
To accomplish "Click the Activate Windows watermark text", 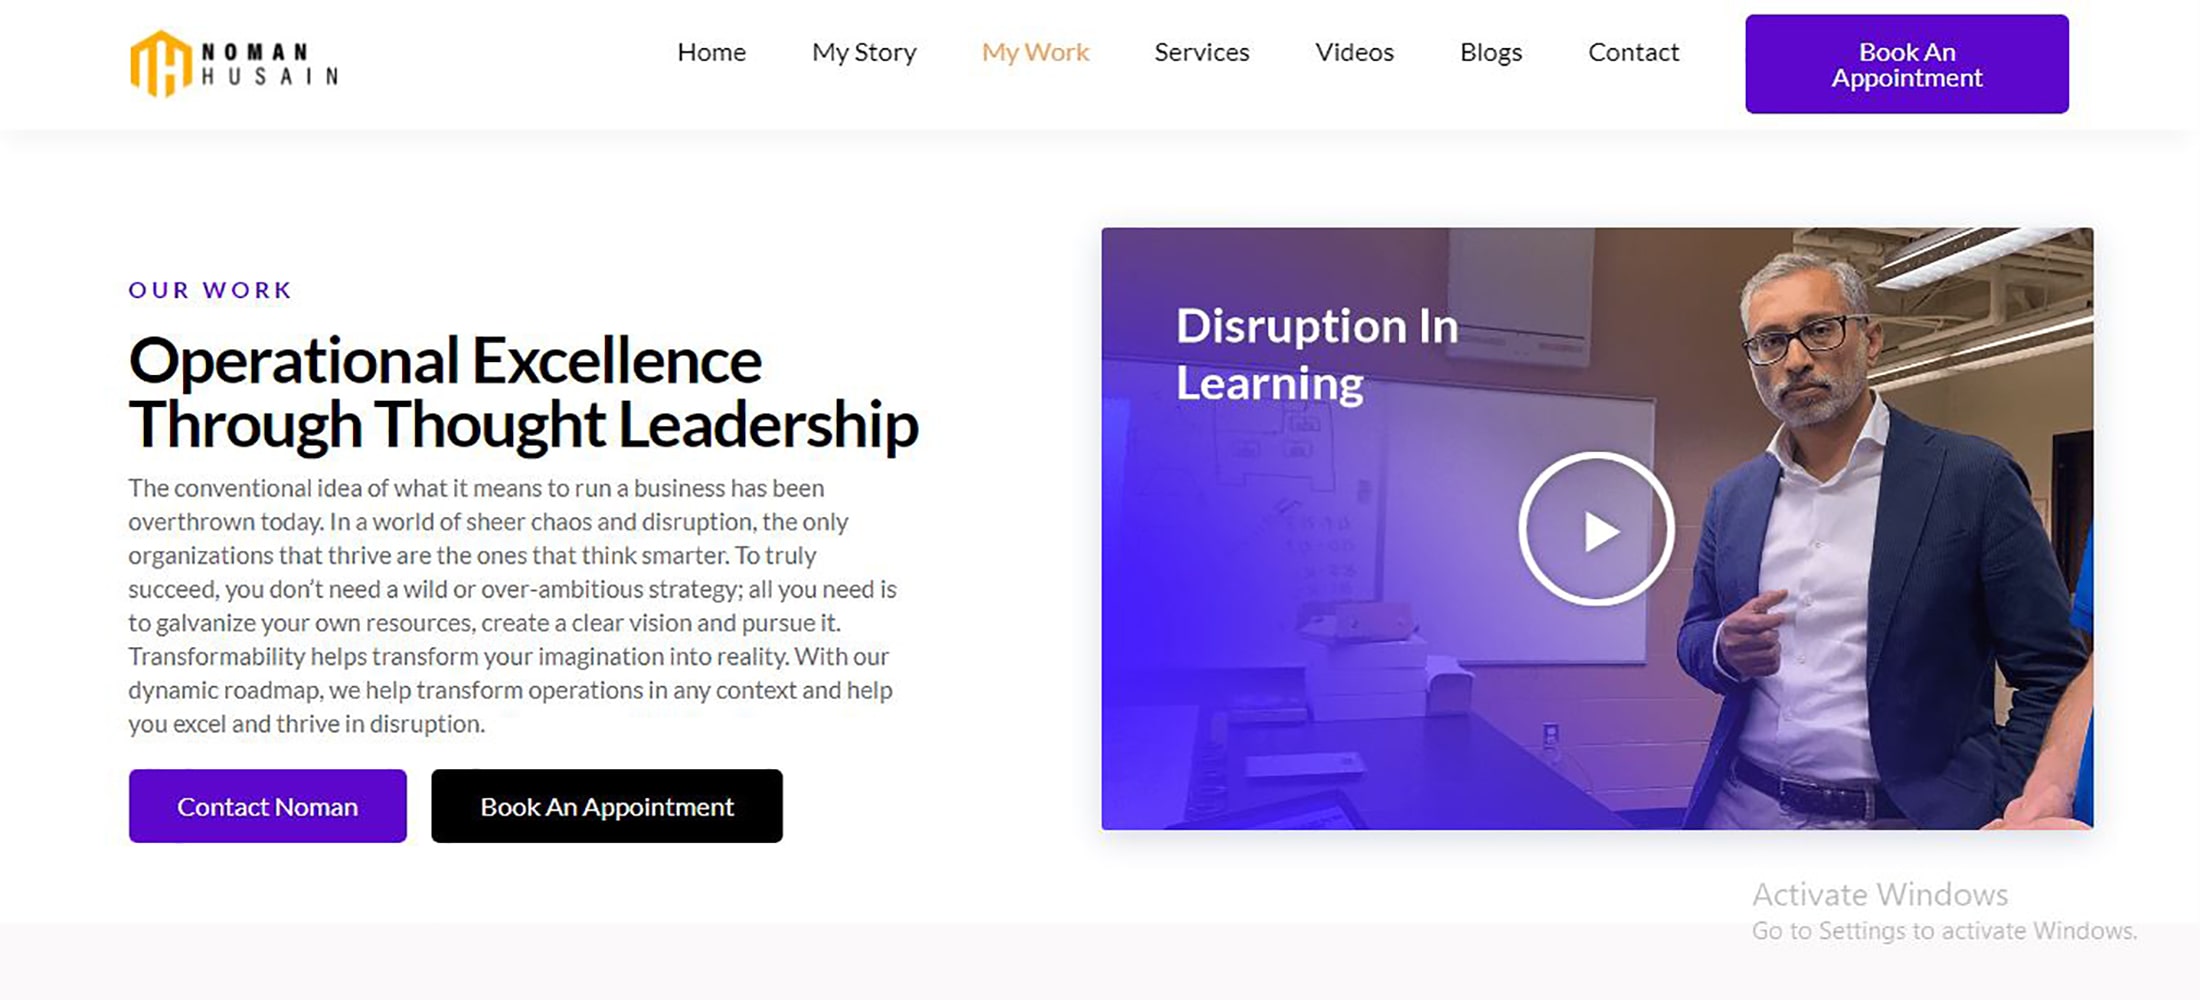I will pos(1880,894).
